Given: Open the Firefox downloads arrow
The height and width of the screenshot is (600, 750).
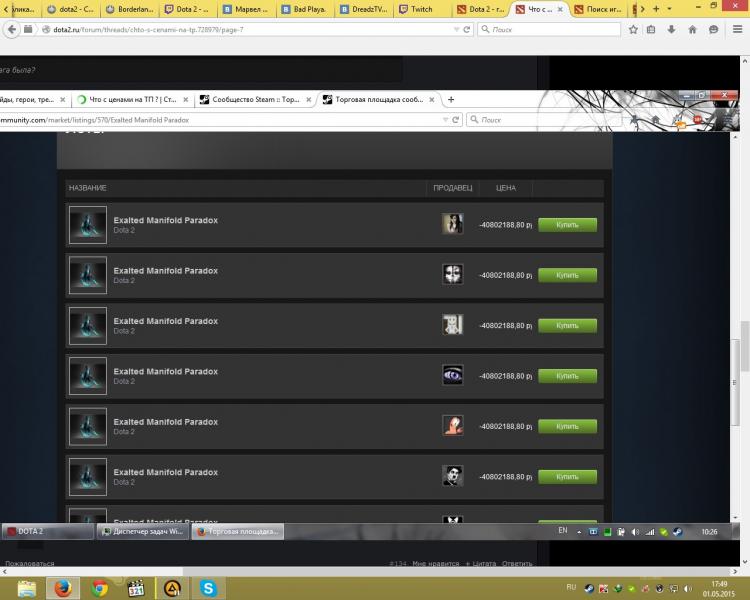Looking at the screenshot, I should (x=672, y=29).
